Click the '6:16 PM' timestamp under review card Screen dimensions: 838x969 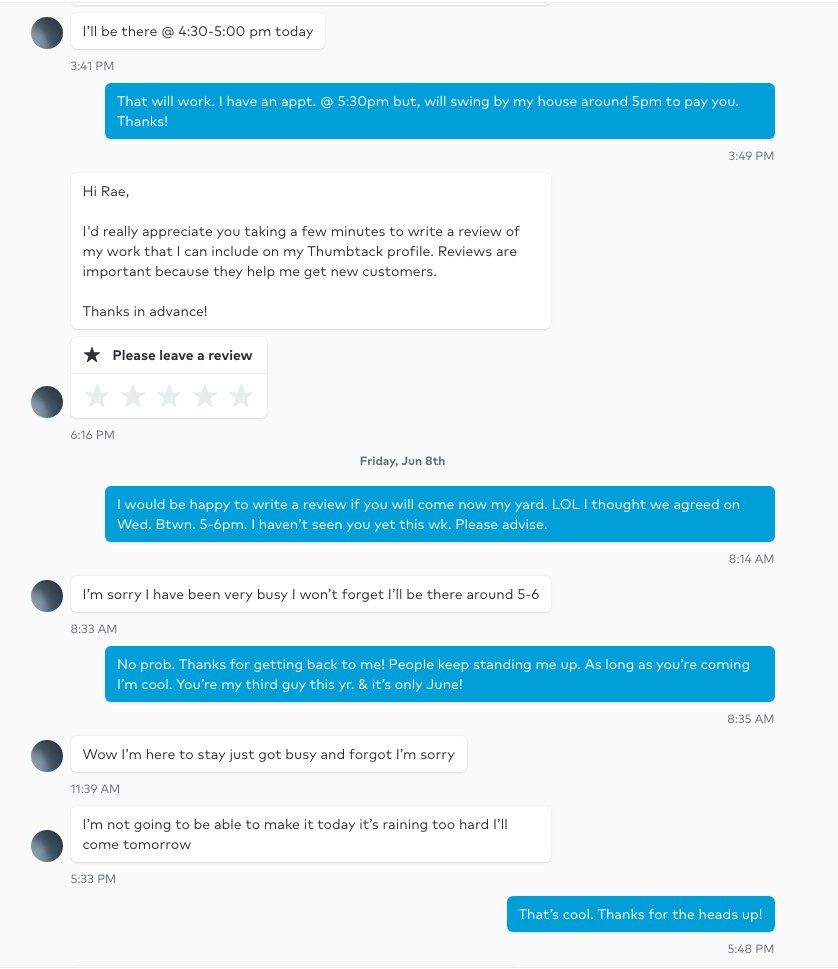click(x=92, y=435)
